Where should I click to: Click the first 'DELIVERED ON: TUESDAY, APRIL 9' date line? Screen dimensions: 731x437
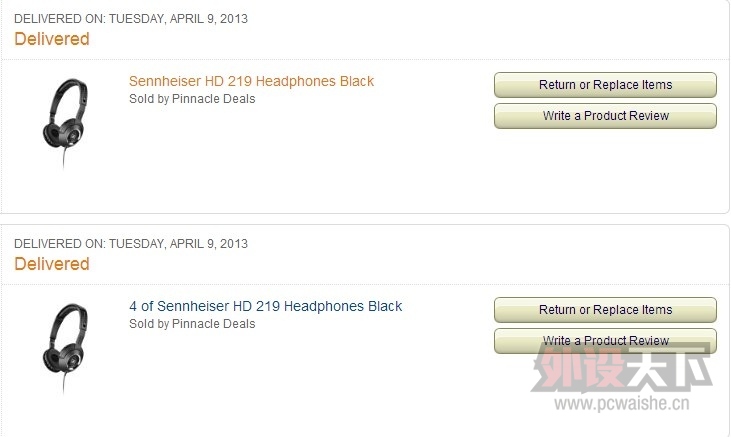pos(131,19)
